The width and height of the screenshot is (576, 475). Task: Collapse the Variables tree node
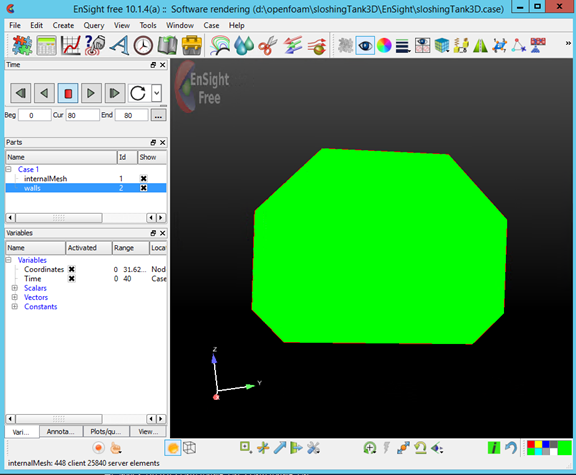pos(8,260)
